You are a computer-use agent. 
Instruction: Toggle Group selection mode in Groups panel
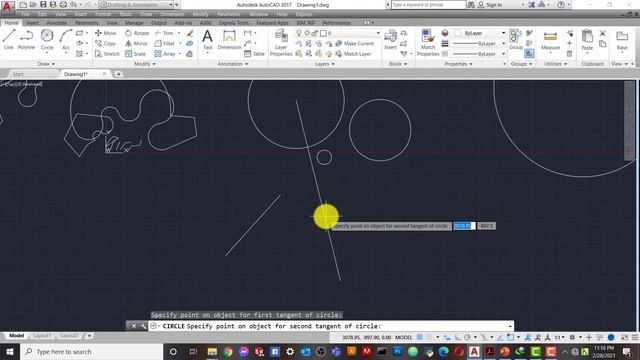[529, 53]
